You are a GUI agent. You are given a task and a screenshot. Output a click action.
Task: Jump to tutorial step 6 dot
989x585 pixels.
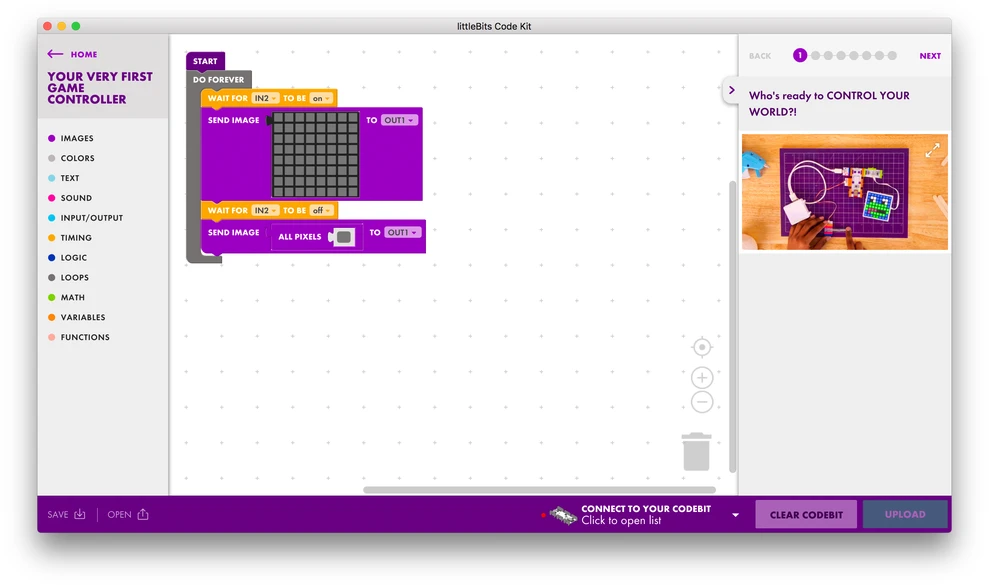coord(867,56)
